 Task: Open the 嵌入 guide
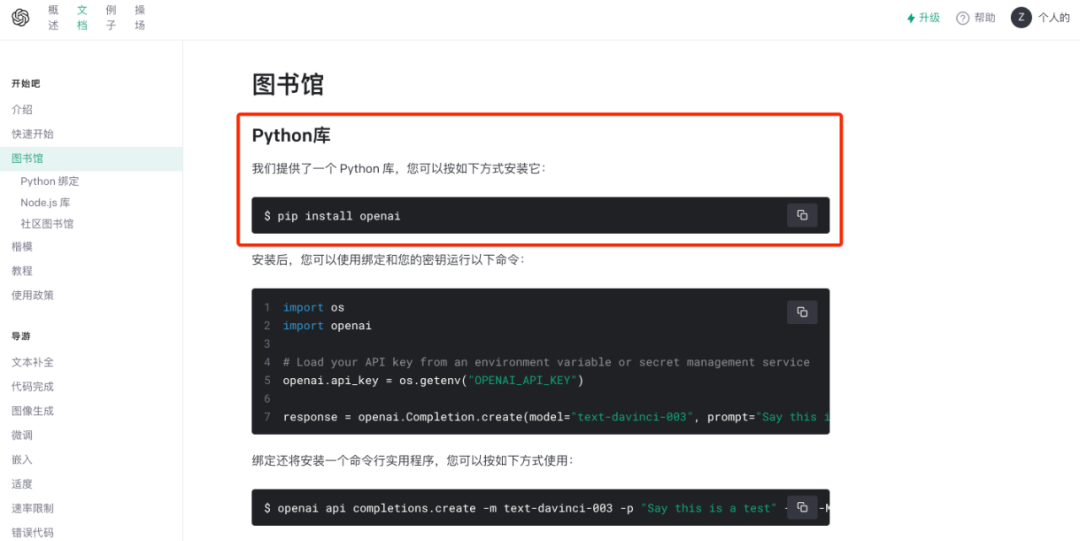coord(22,460)
